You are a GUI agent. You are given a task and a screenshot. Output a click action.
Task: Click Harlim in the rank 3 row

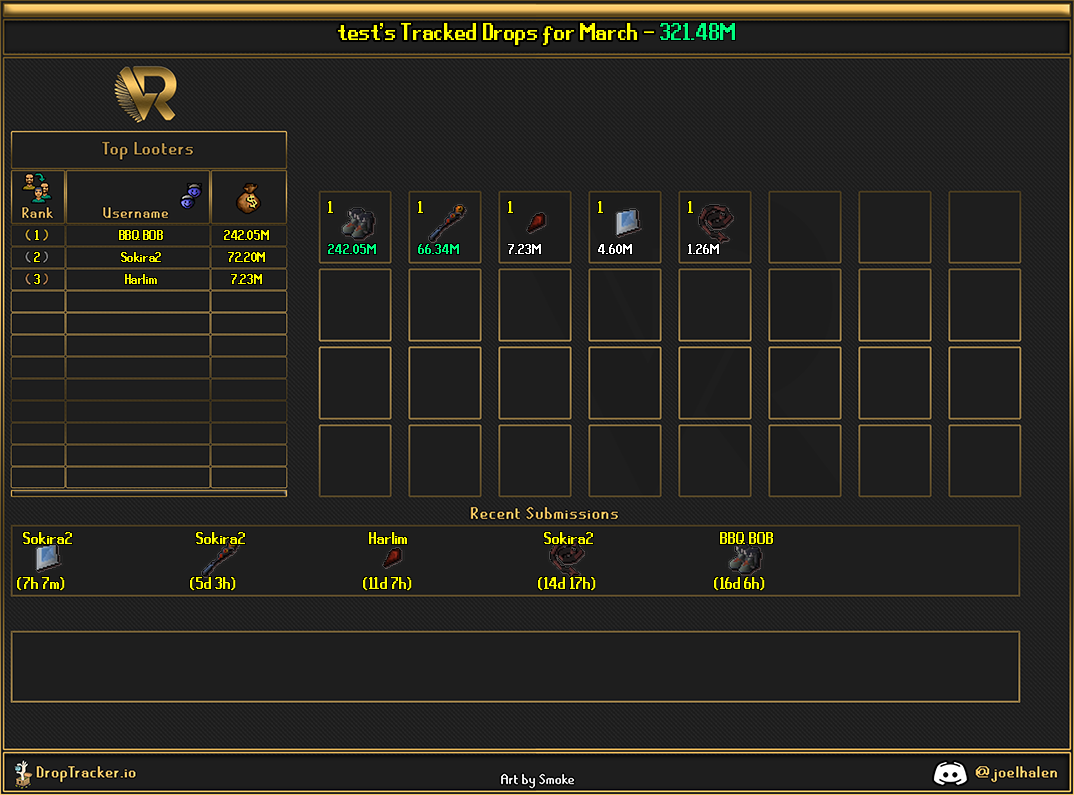pyautogui.click(x=139, y=280)
